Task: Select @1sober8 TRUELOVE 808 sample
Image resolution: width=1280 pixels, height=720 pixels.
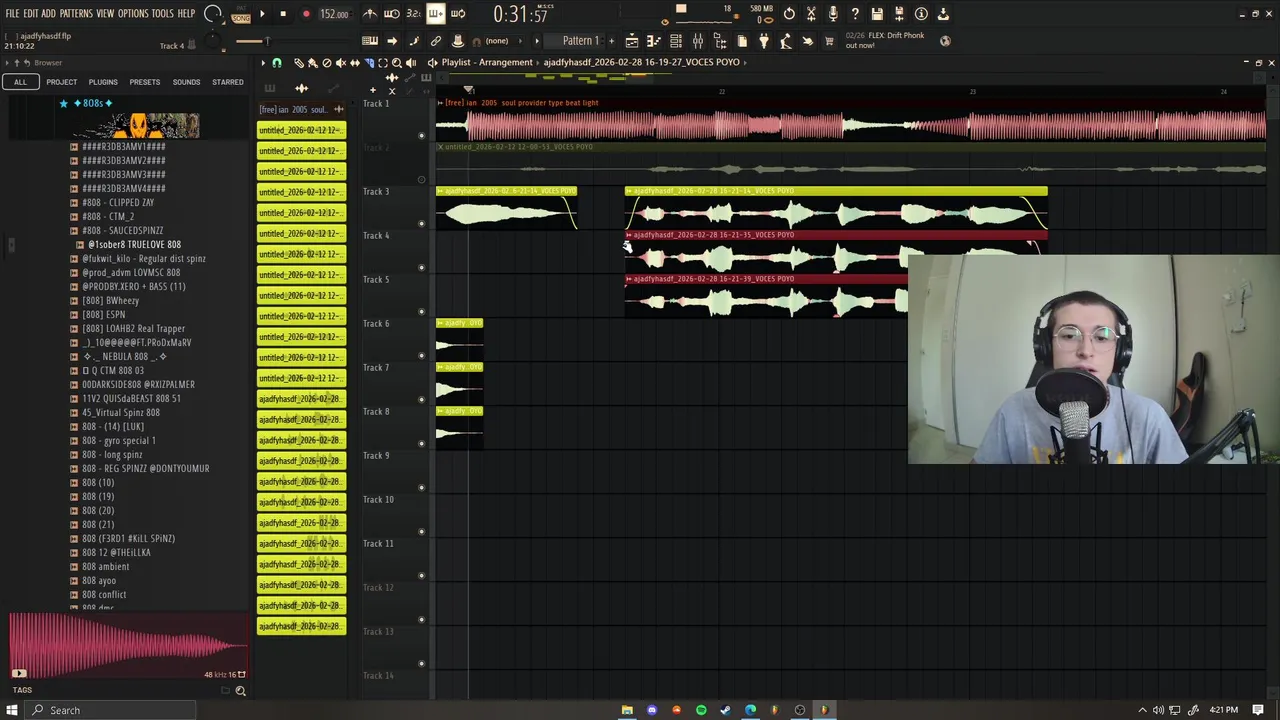Action: point(134,244)
